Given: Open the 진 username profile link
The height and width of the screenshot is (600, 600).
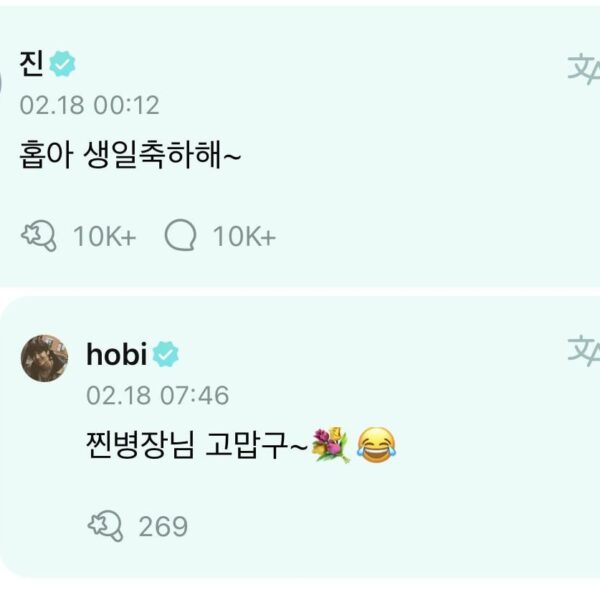Looking at the screenshot, I should point(31,64).
